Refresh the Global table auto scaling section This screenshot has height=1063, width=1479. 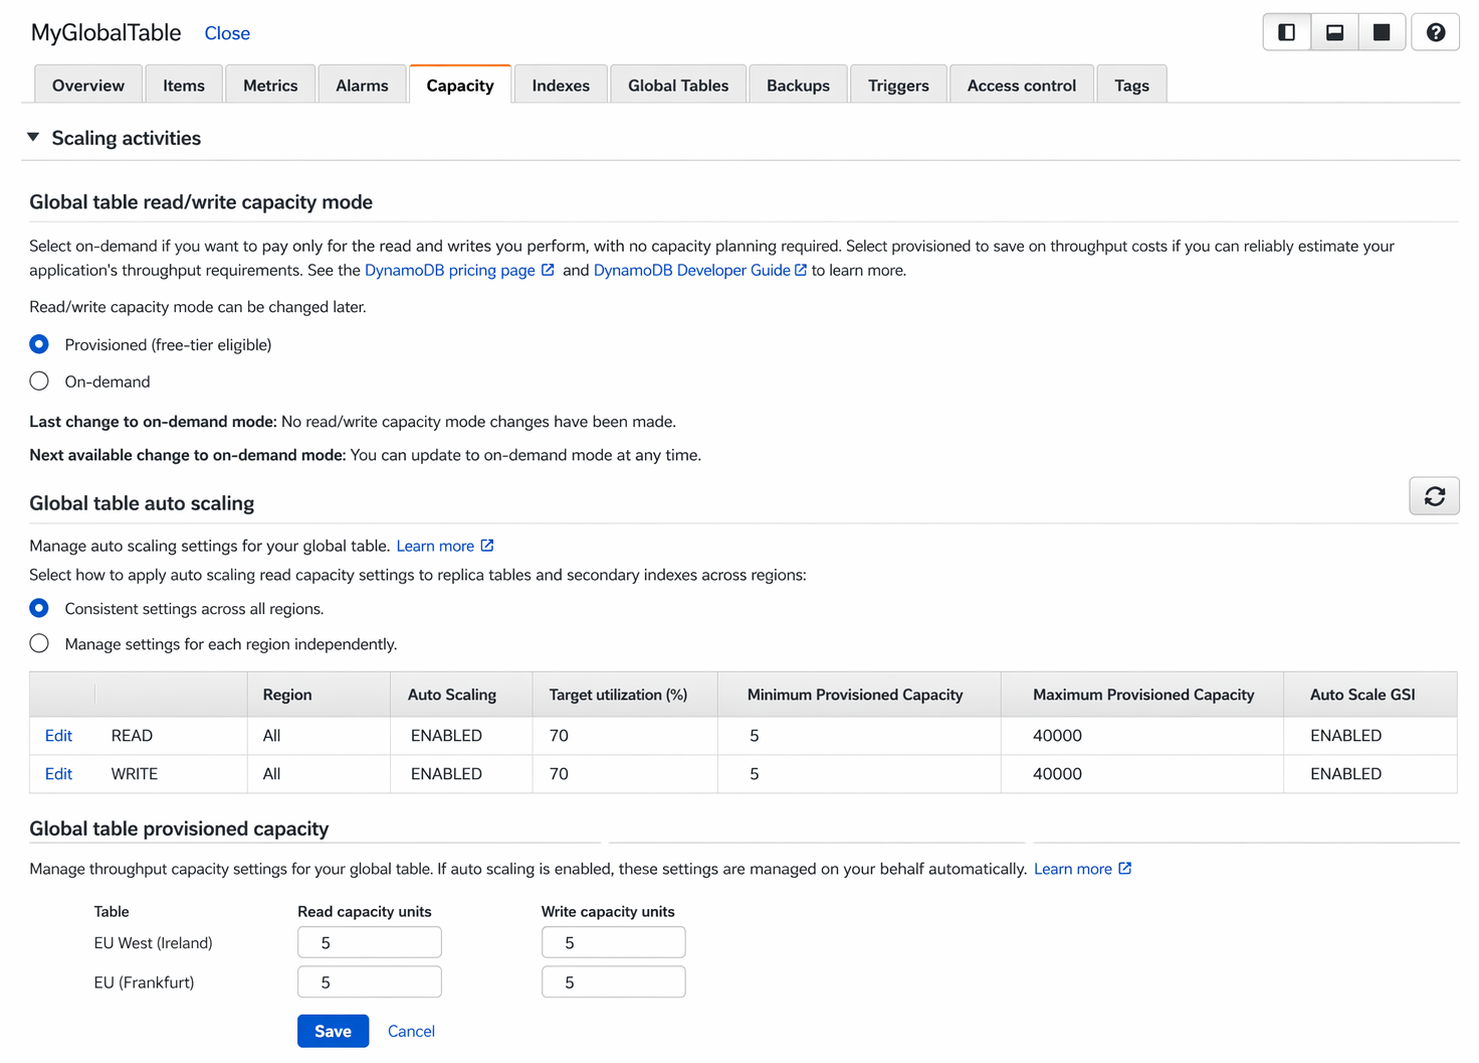(1434, 496)
